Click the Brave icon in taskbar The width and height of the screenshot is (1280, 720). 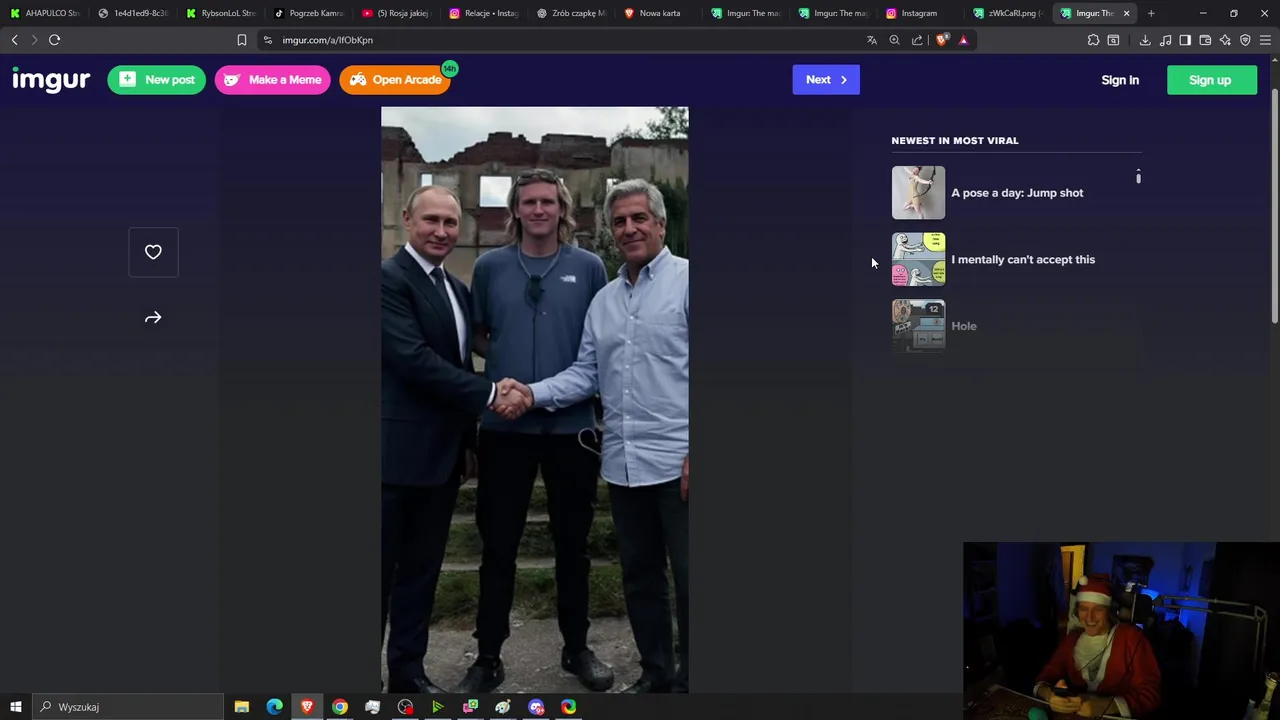(307, 707)
